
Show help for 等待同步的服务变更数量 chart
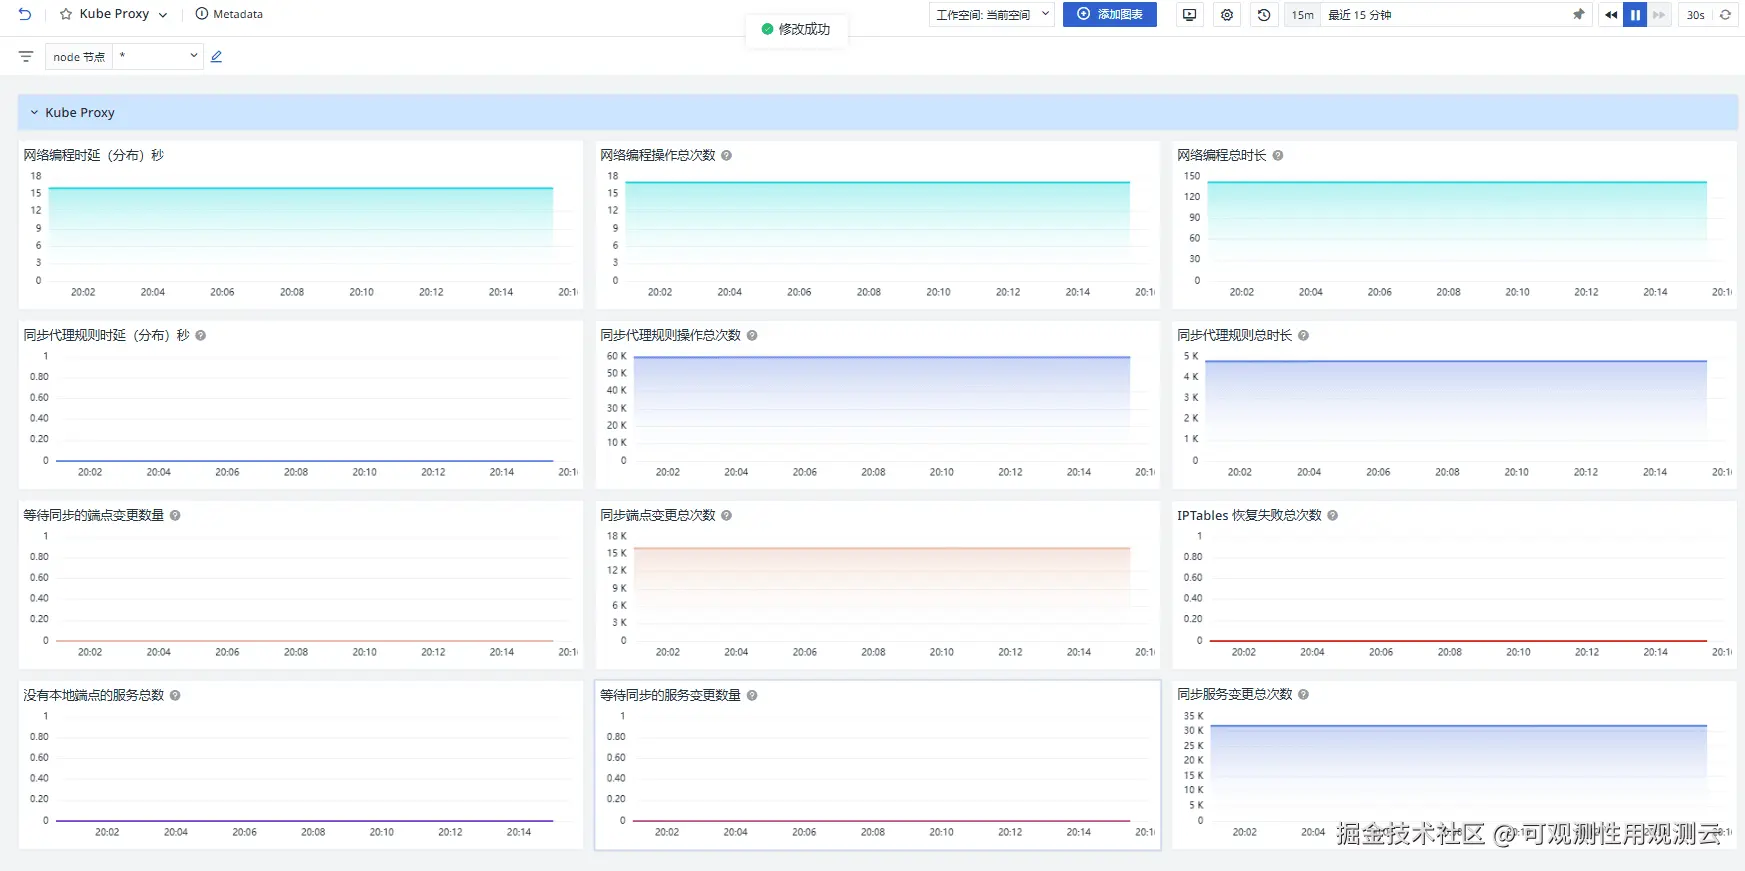tap(752, 695)
